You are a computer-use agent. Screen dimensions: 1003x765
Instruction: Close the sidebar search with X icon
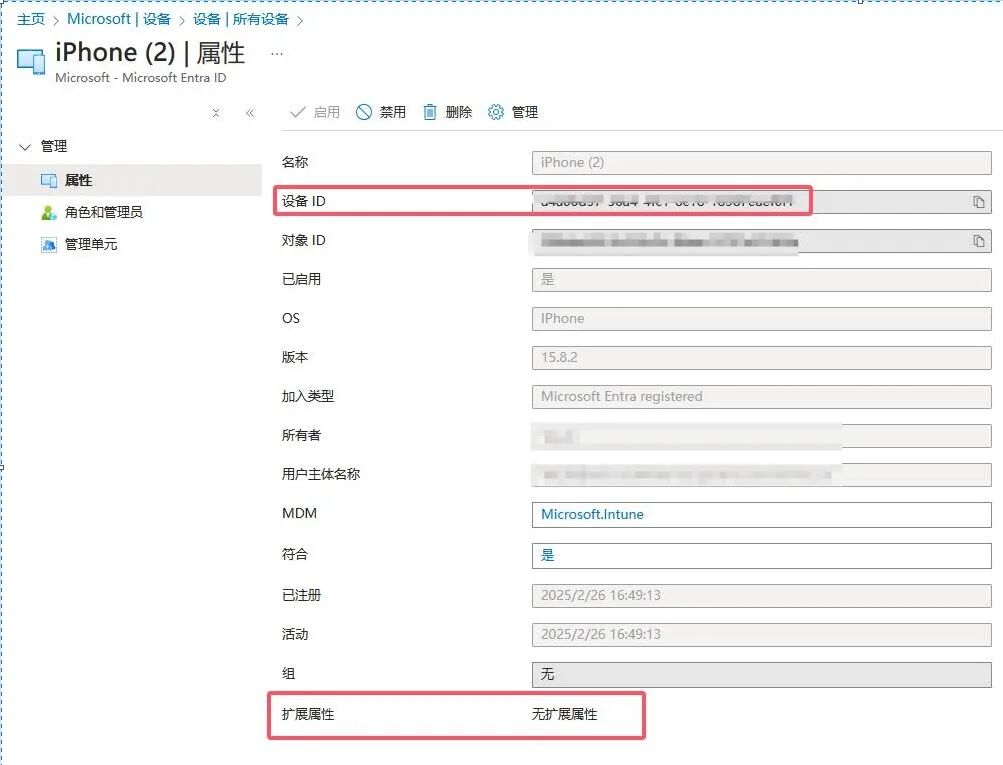pyautogui.click(x=216, y=113)
